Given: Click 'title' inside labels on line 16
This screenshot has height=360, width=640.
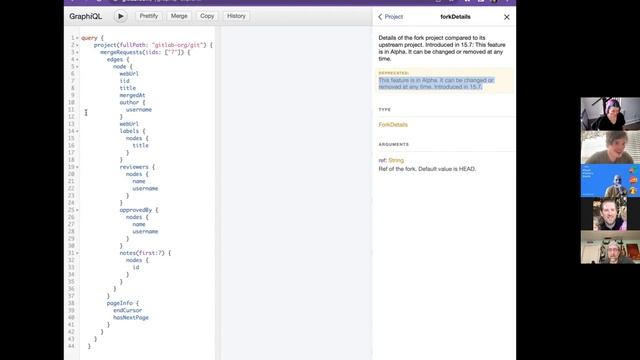Looking at the screenshot, I should (140, 145).
